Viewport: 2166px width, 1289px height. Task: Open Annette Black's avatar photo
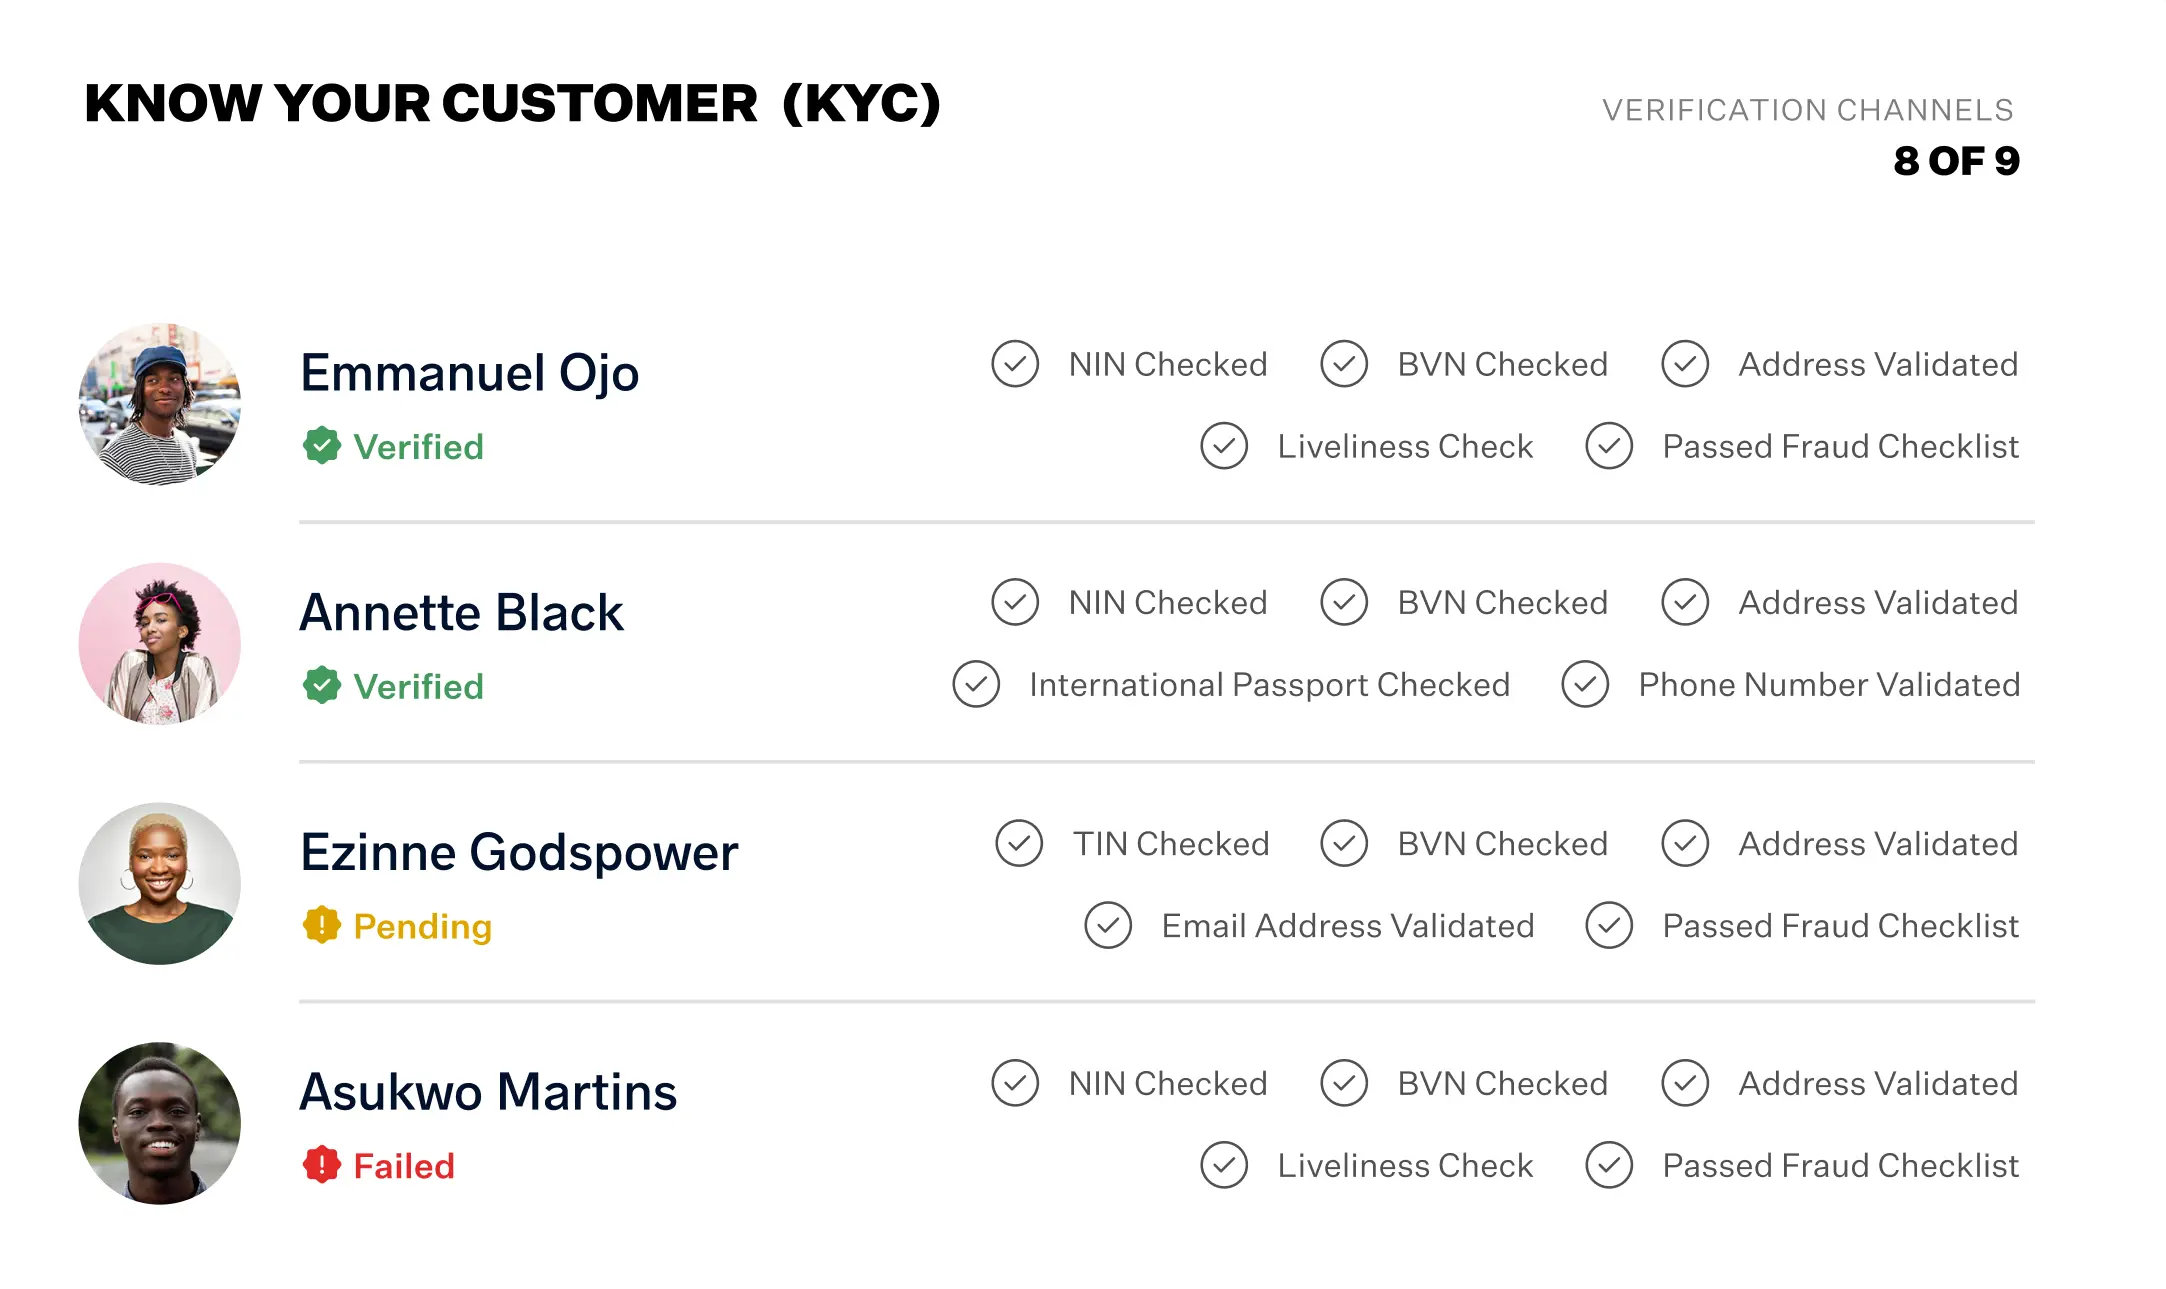160,644
